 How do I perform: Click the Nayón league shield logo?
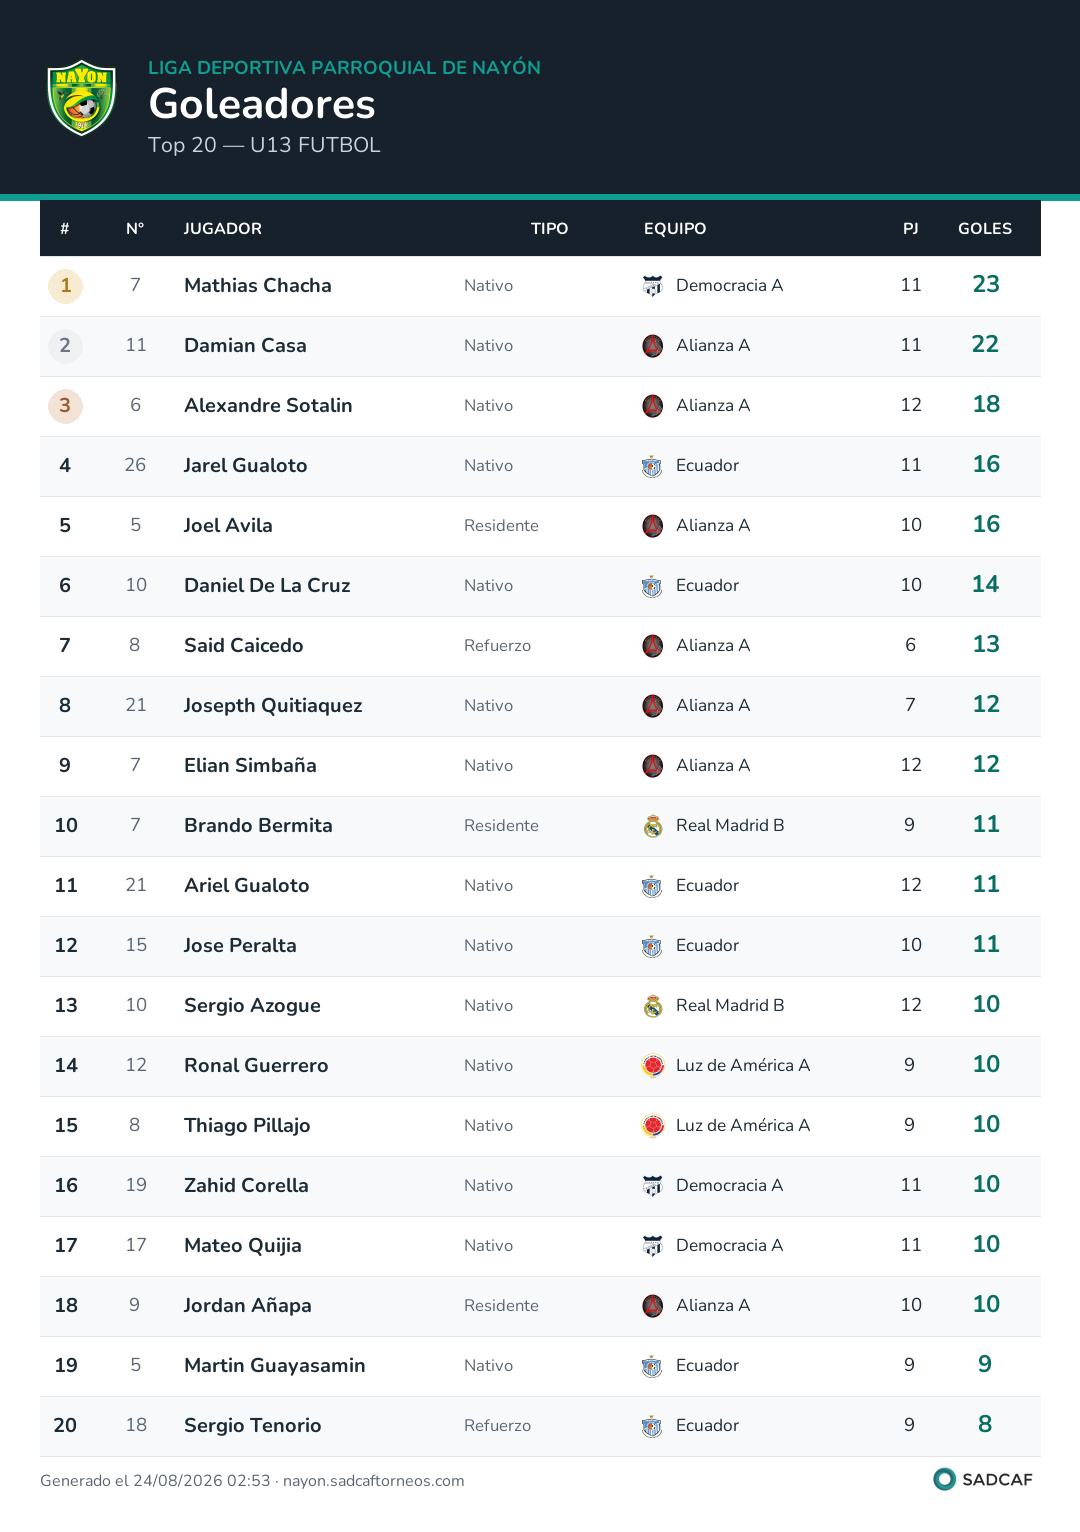82,98
